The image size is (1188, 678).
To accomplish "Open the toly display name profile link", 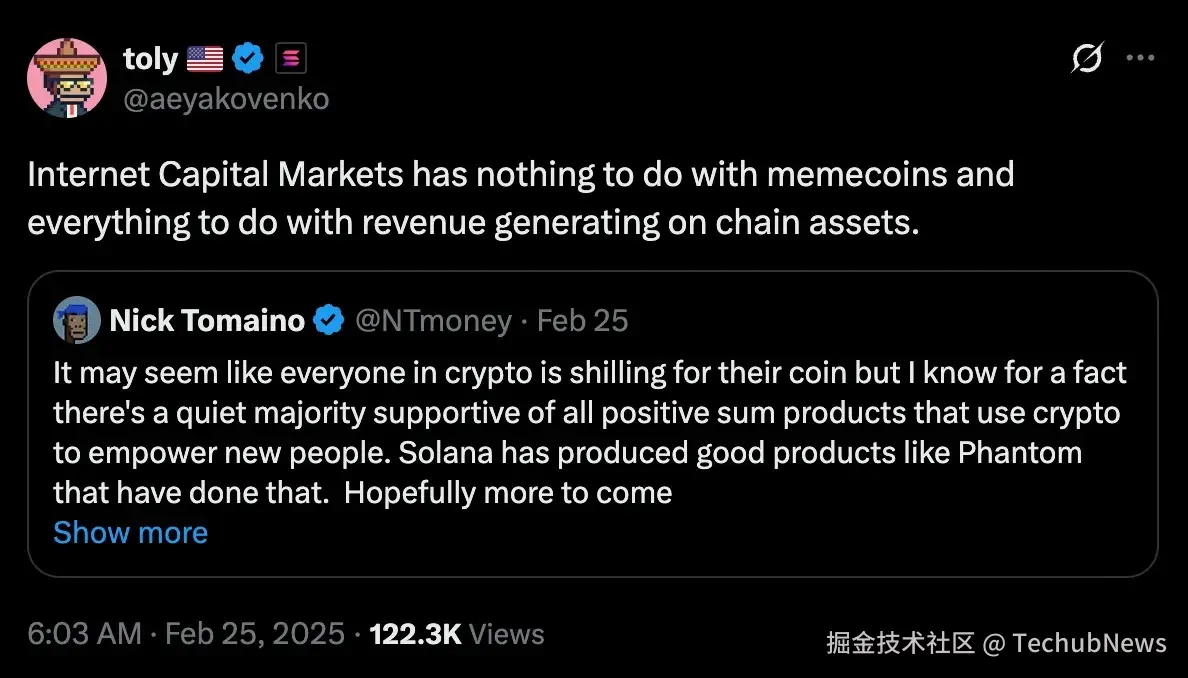I will point(150,60).
